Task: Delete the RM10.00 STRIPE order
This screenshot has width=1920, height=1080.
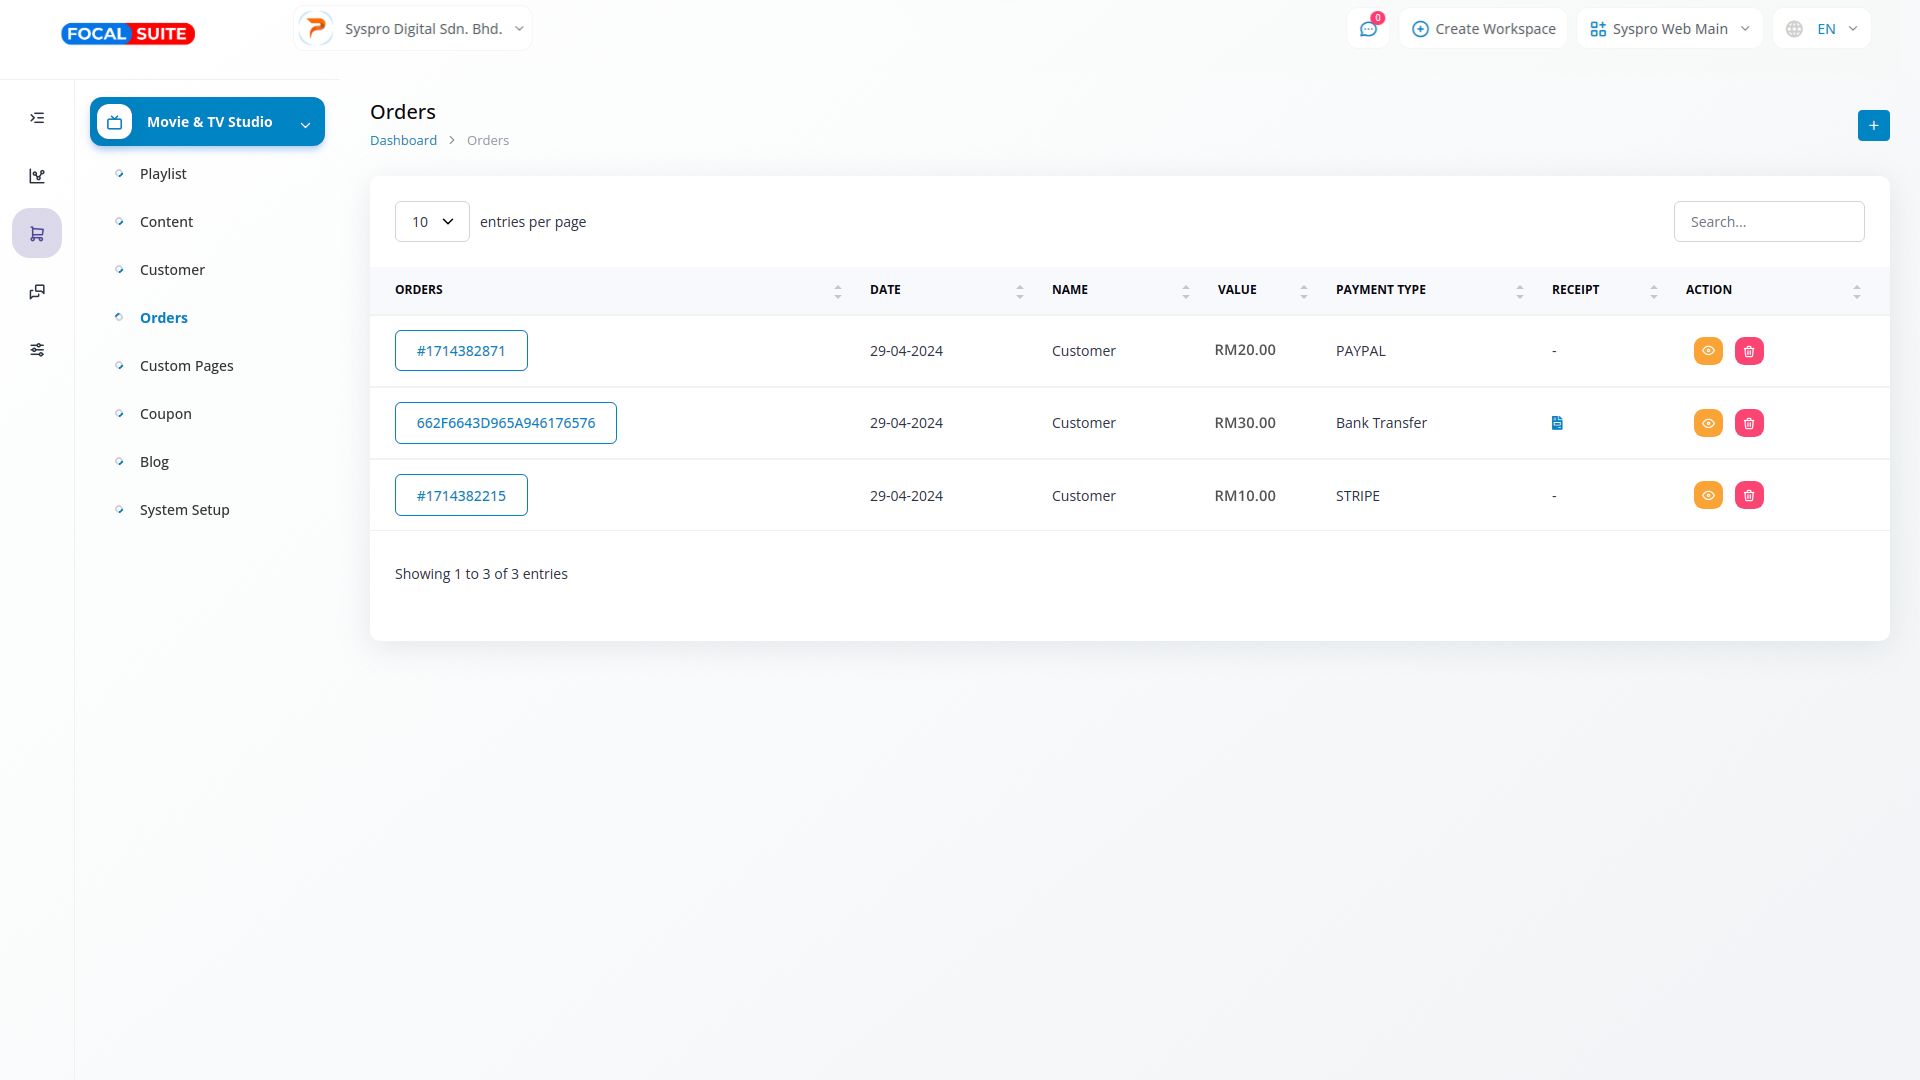Action: (x=1749, y=496)
